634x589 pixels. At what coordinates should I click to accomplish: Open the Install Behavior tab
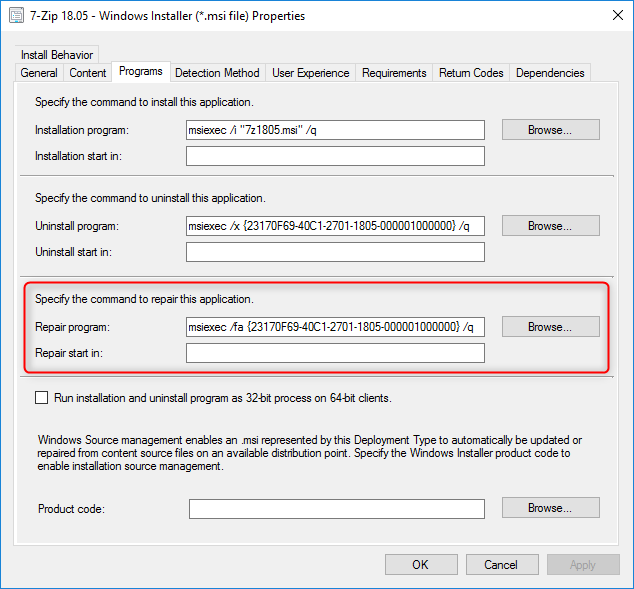point(57,55)
